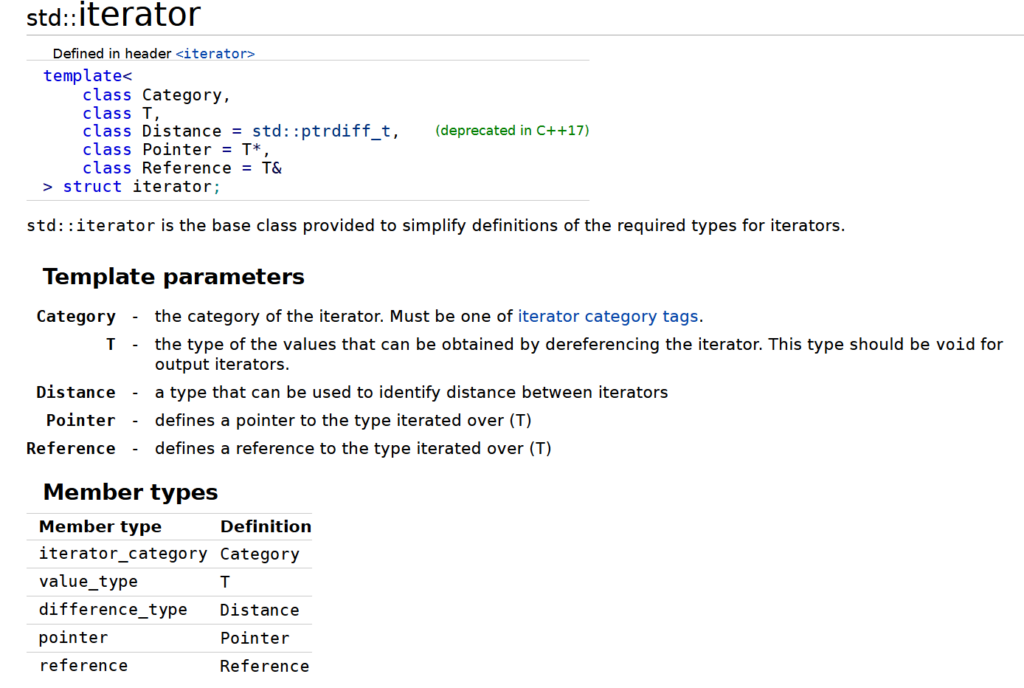Click the lowercase pointer member type cell
Viewport: 1024px width, 688px height.
(73, 638)
